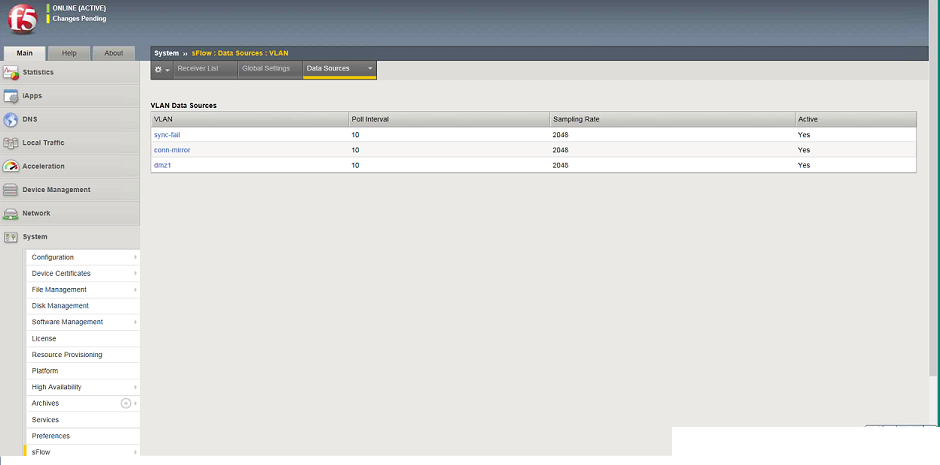Expand the Data Sources tab arrow
Viewport: 940px width, 465px height.
click(x=370, y=68)
